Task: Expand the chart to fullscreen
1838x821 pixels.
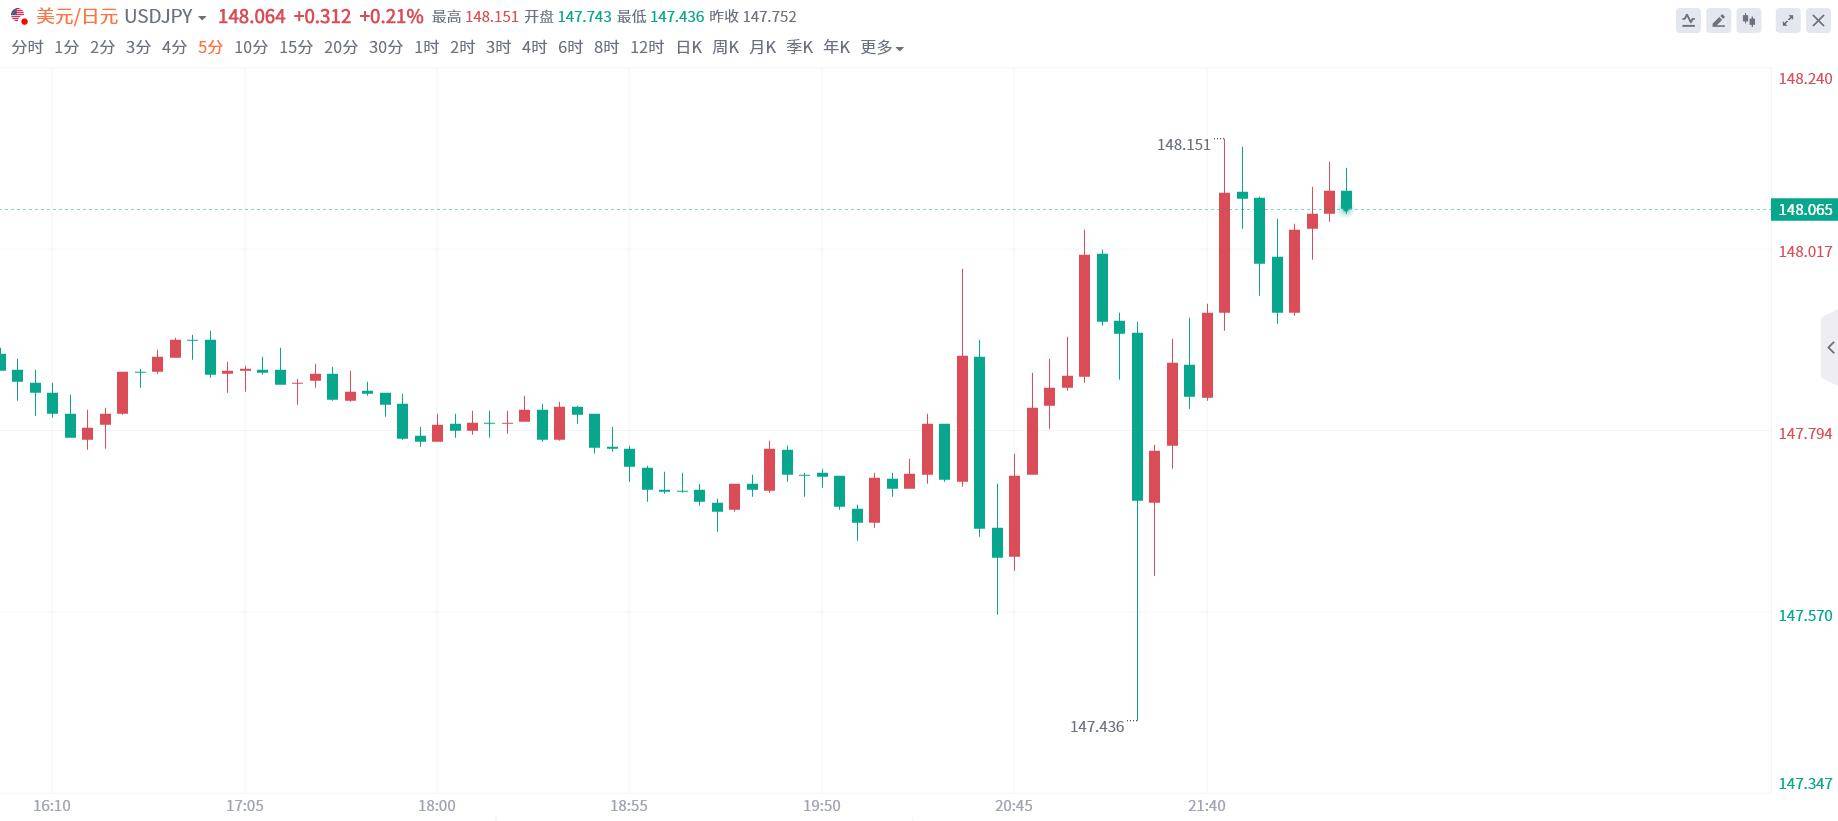Action: point(1788,20)
